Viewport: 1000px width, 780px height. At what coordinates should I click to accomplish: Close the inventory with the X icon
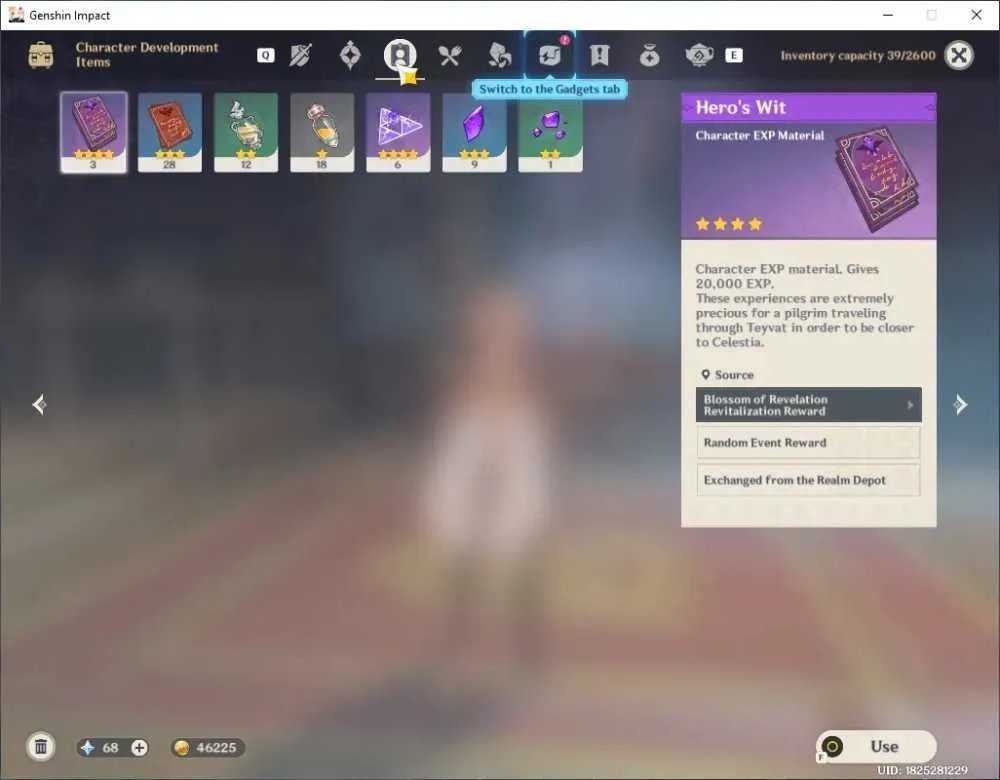(959, 55)
